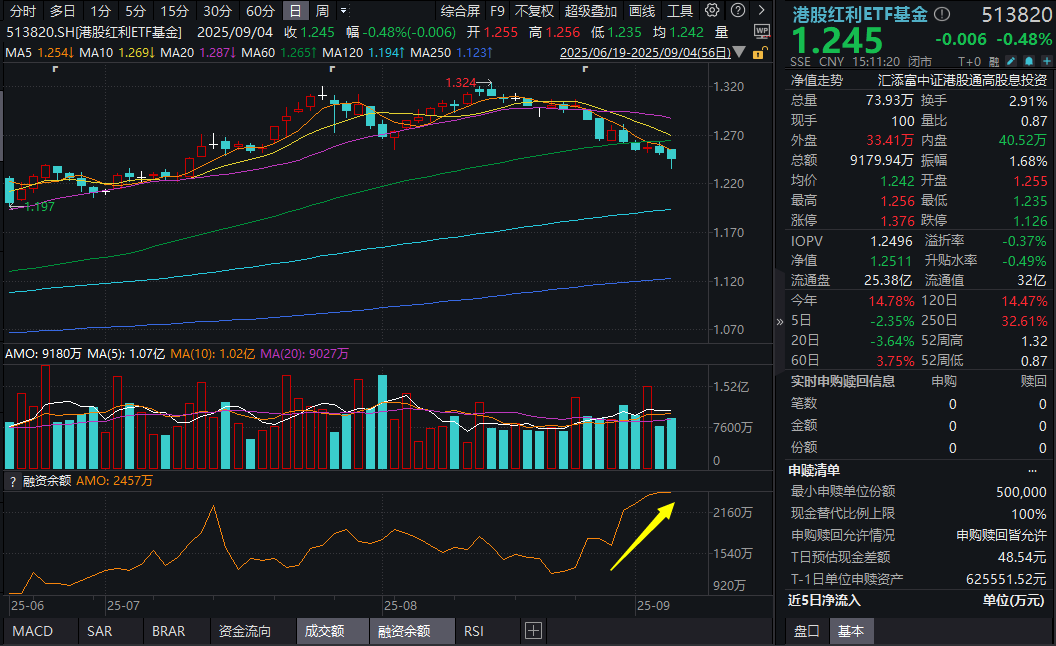Click the 》 arrows on the panel edge

click(778, 322)
